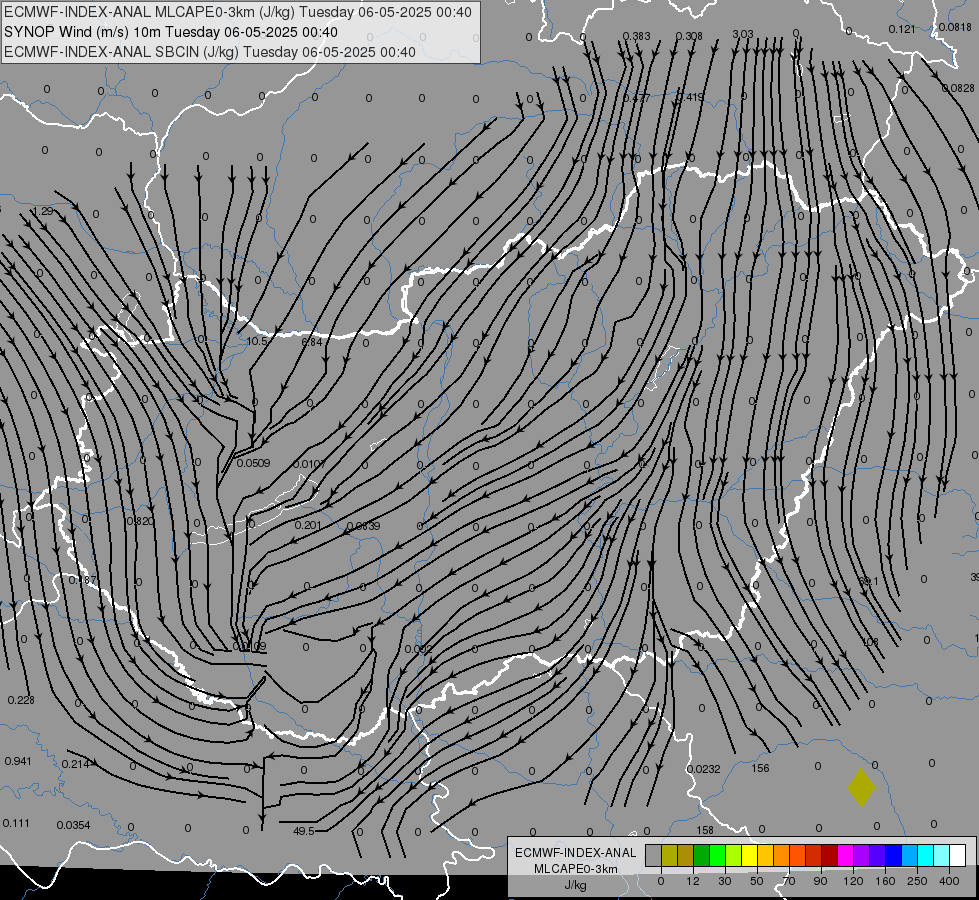Click the 156 value on the map

pos(760,768)
